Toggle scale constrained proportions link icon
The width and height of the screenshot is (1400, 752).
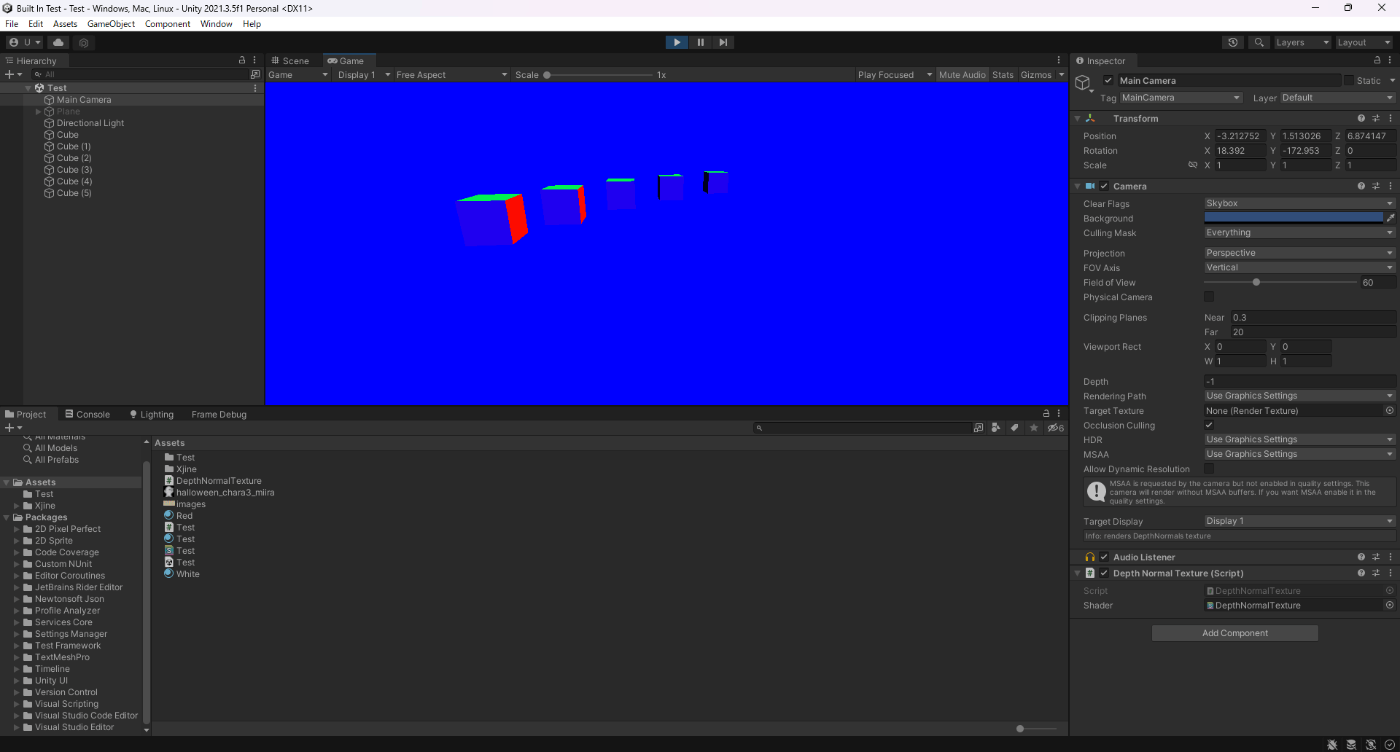pos(1192,165)
